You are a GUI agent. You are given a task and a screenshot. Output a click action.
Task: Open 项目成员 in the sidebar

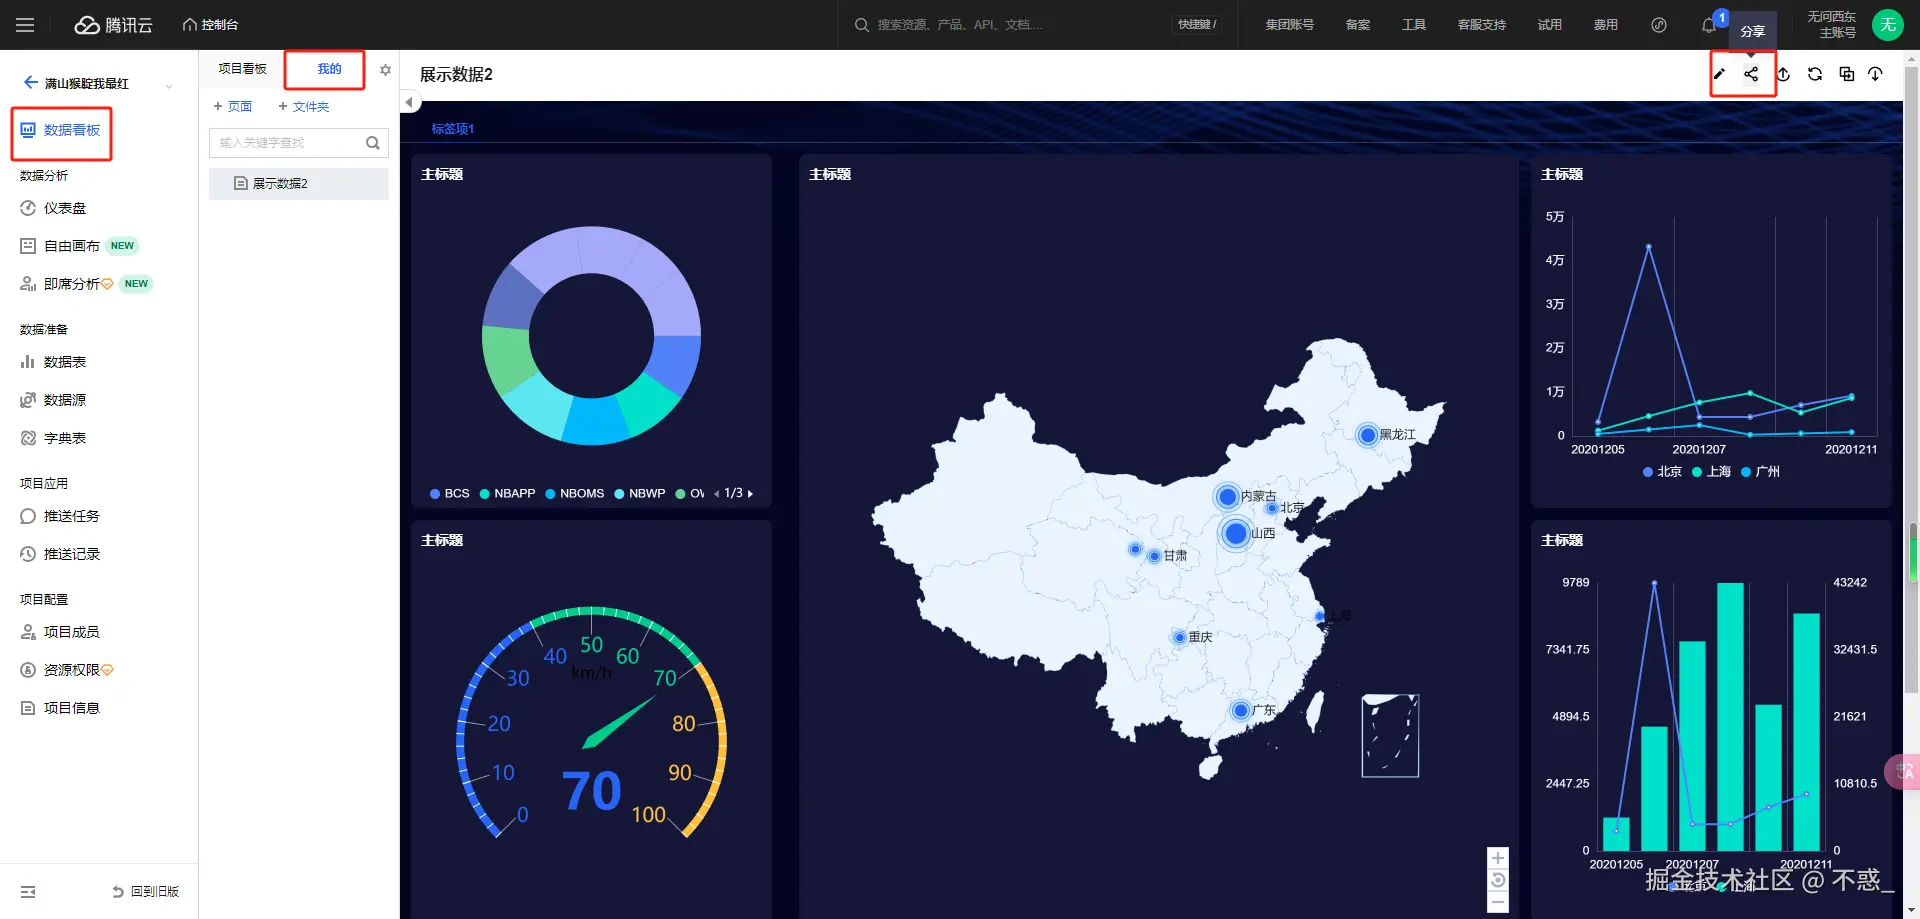61,632
